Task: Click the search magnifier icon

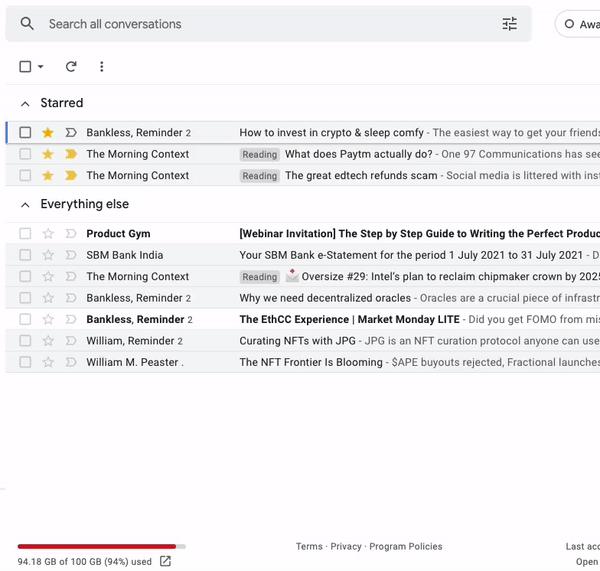Action: (27, 24)
